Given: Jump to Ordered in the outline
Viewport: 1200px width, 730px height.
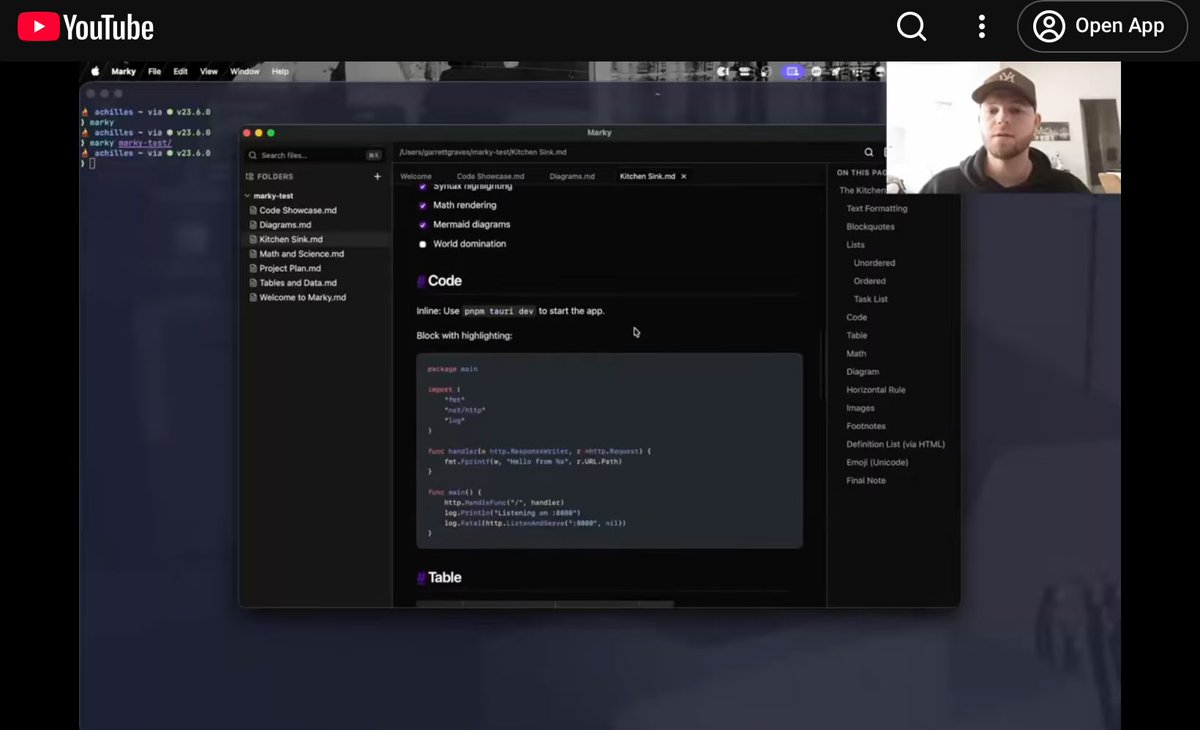Looking at the screenshot, I should point(870,281).
